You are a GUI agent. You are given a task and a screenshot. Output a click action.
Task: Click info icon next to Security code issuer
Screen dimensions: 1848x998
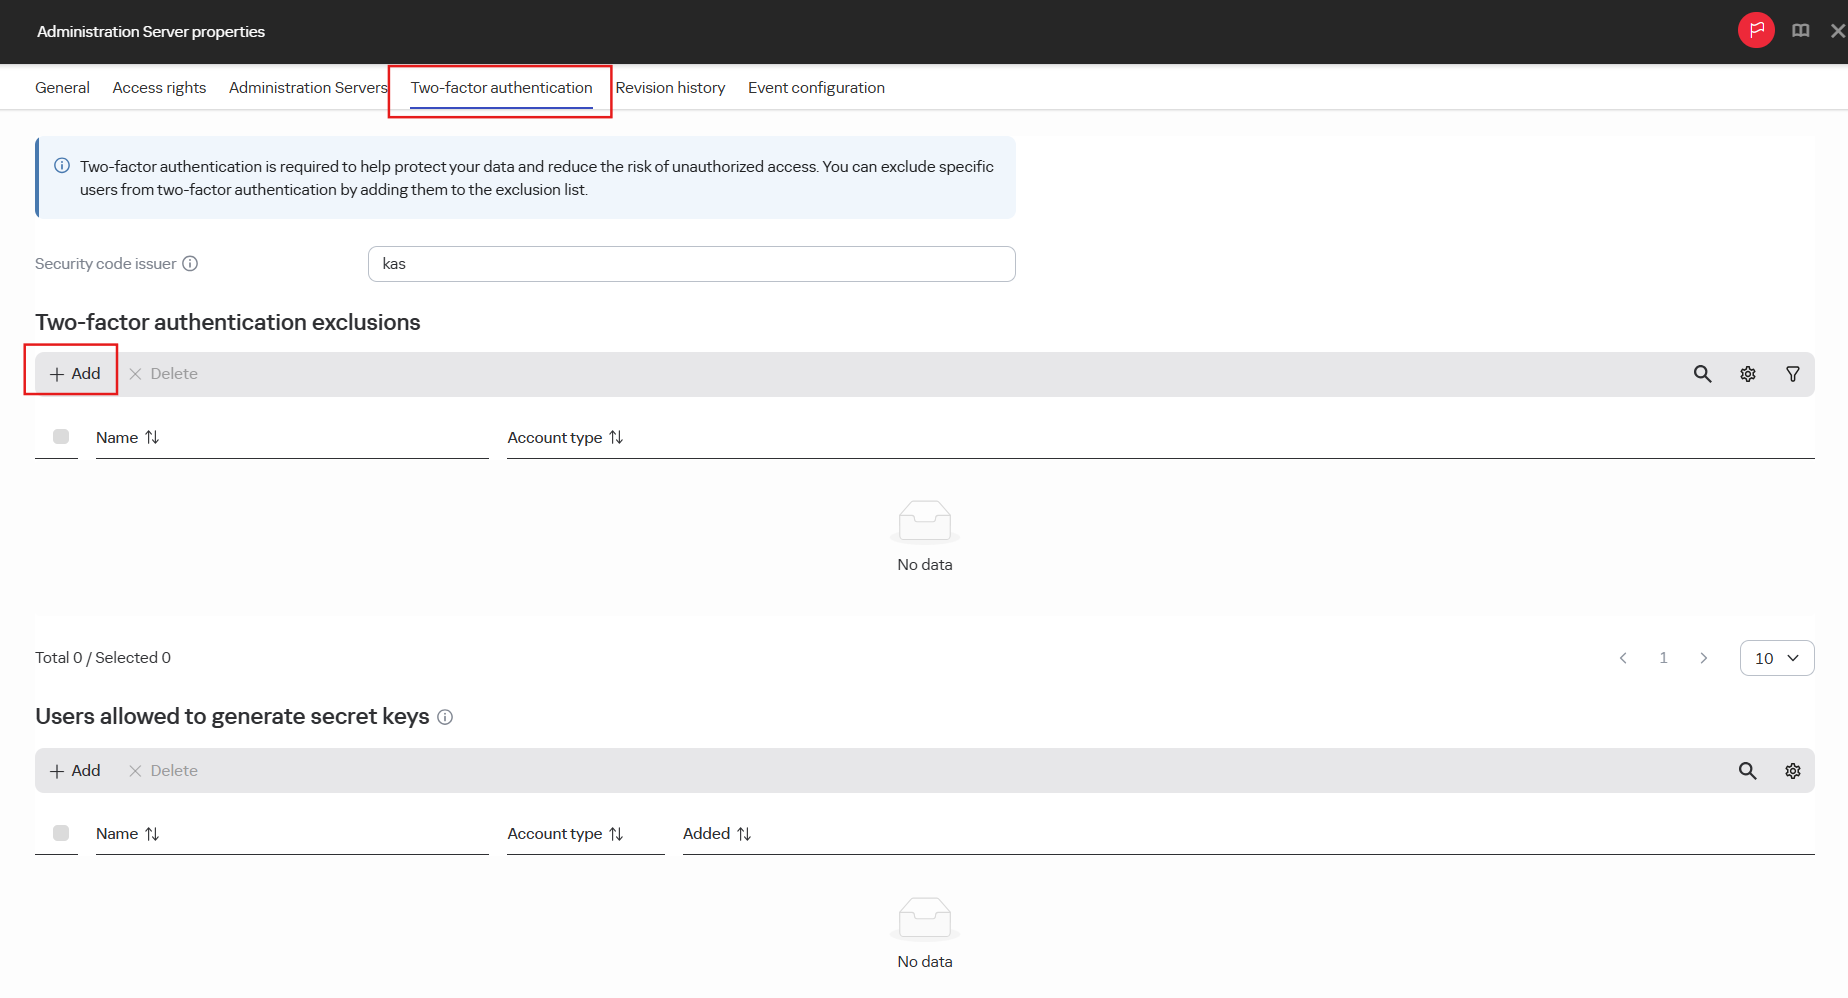[x=190, y=264]
